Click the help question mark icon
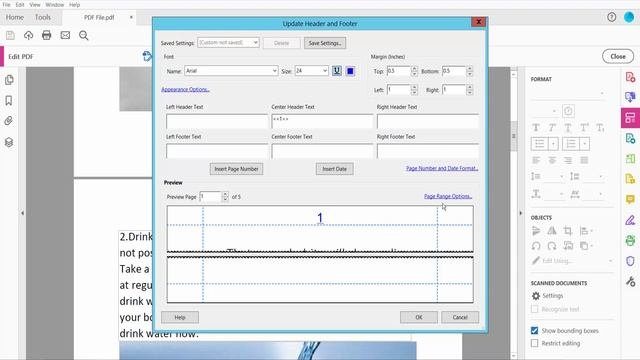Viewport: 640px width, 360px height. pos(611,17)
